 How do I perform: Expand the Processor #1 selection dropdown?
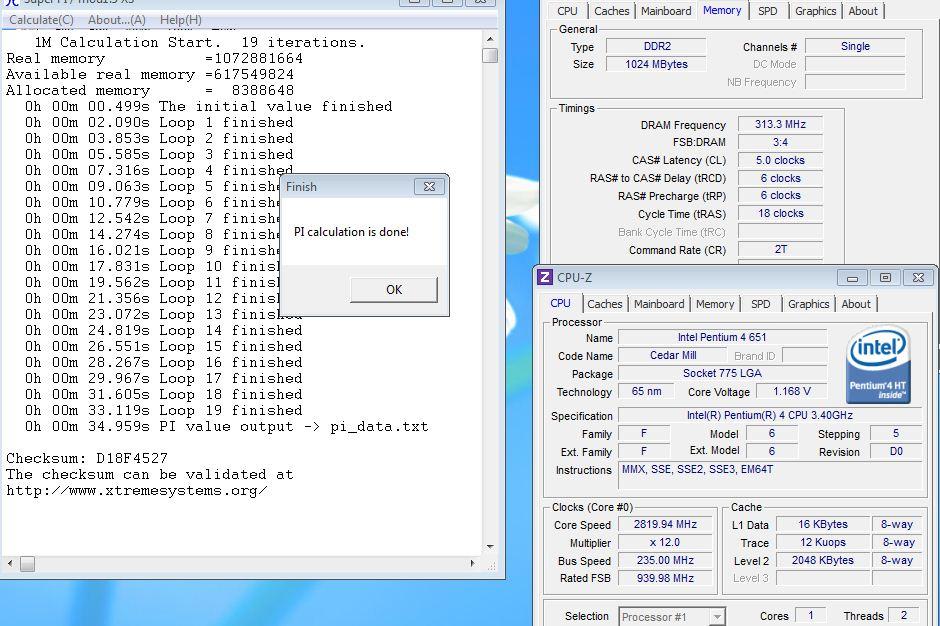[x=716, y=616]
